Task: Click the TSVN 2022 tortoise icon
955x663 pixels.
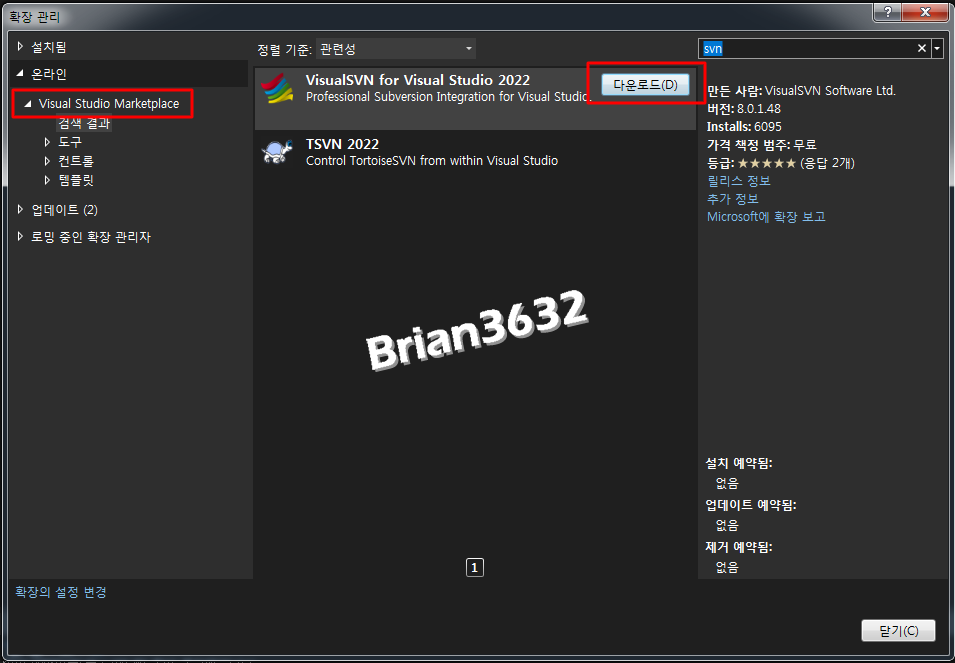Action: point(277,152)
